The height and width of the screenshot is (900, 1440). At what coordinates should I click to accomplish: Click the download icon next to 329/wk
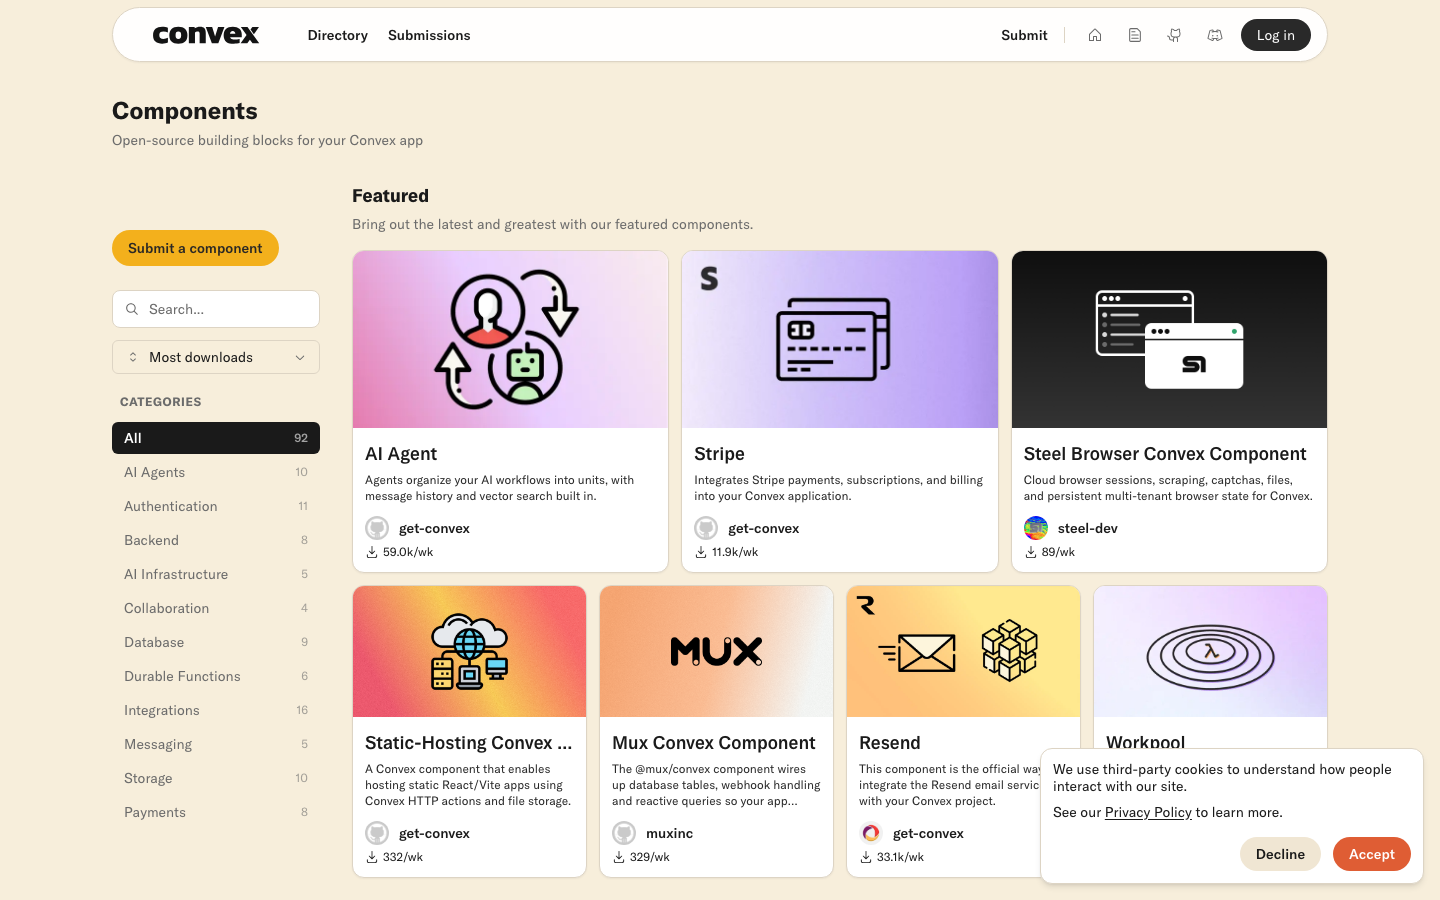619,857
